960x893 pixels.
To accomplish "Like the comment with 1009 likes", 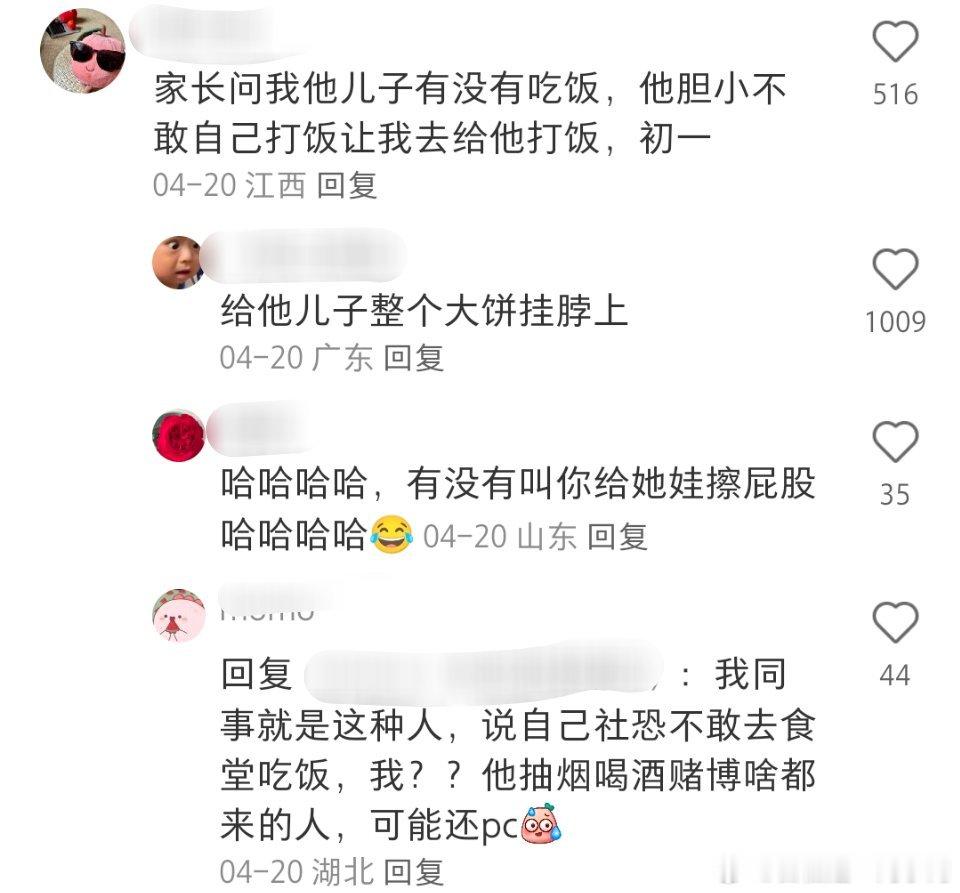I will click(x=894, y=269).
